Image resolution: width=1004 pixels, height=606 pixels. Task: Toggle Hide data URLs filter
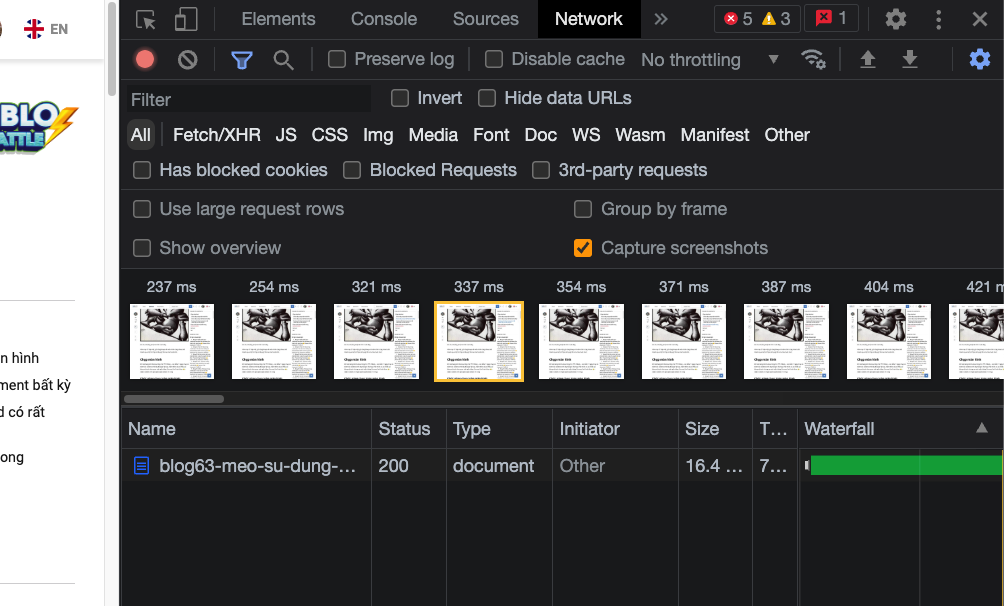[487, 98]
